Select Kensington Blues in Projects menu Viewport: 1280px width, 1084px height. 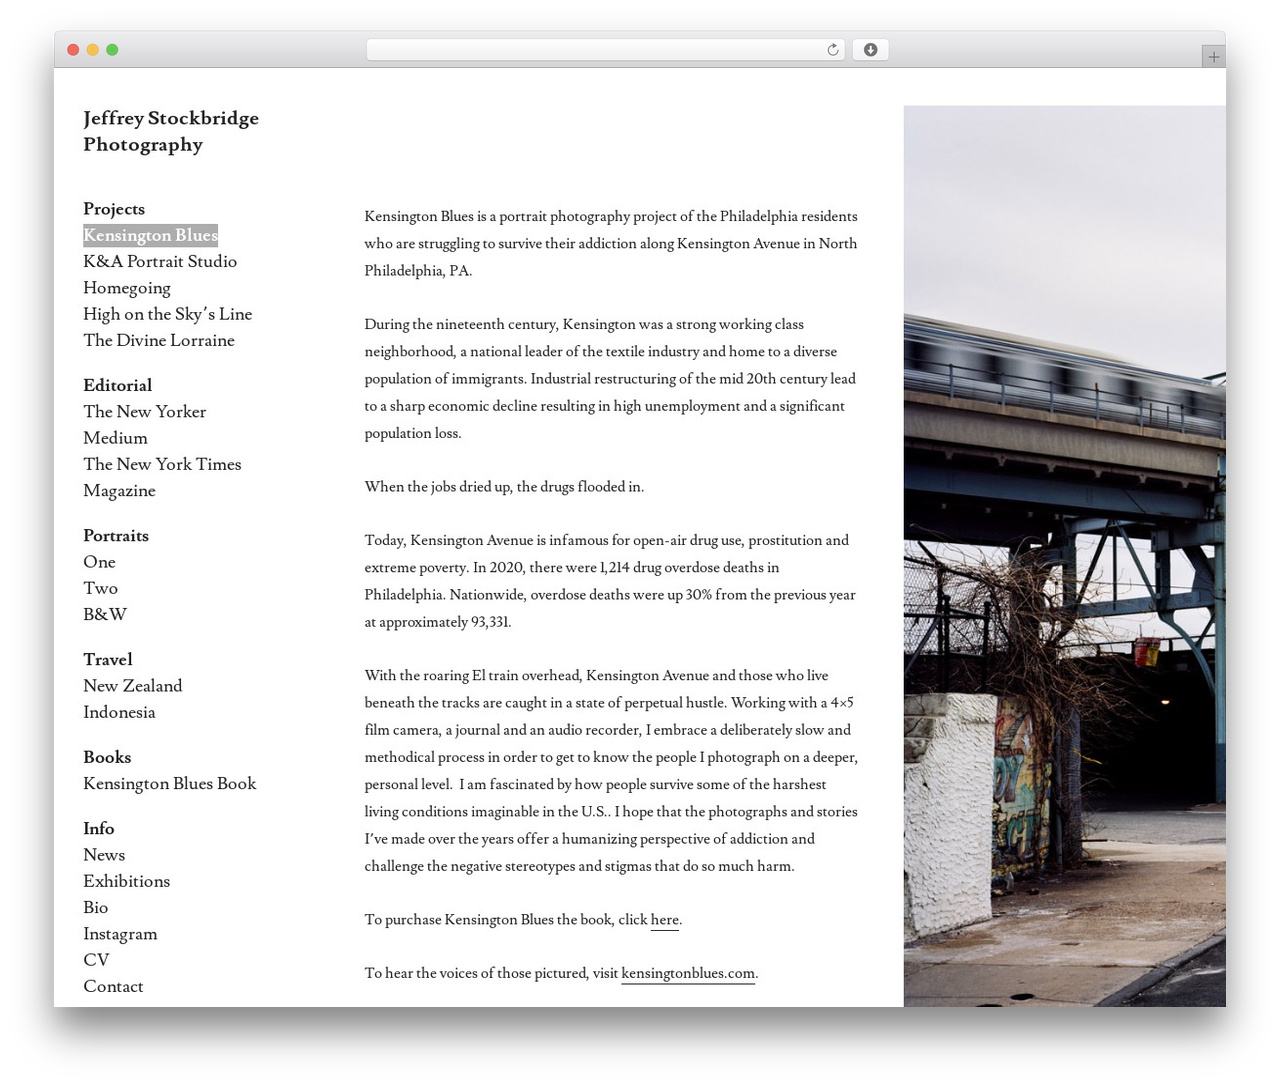pyautogui.click(x=150, y=235)
